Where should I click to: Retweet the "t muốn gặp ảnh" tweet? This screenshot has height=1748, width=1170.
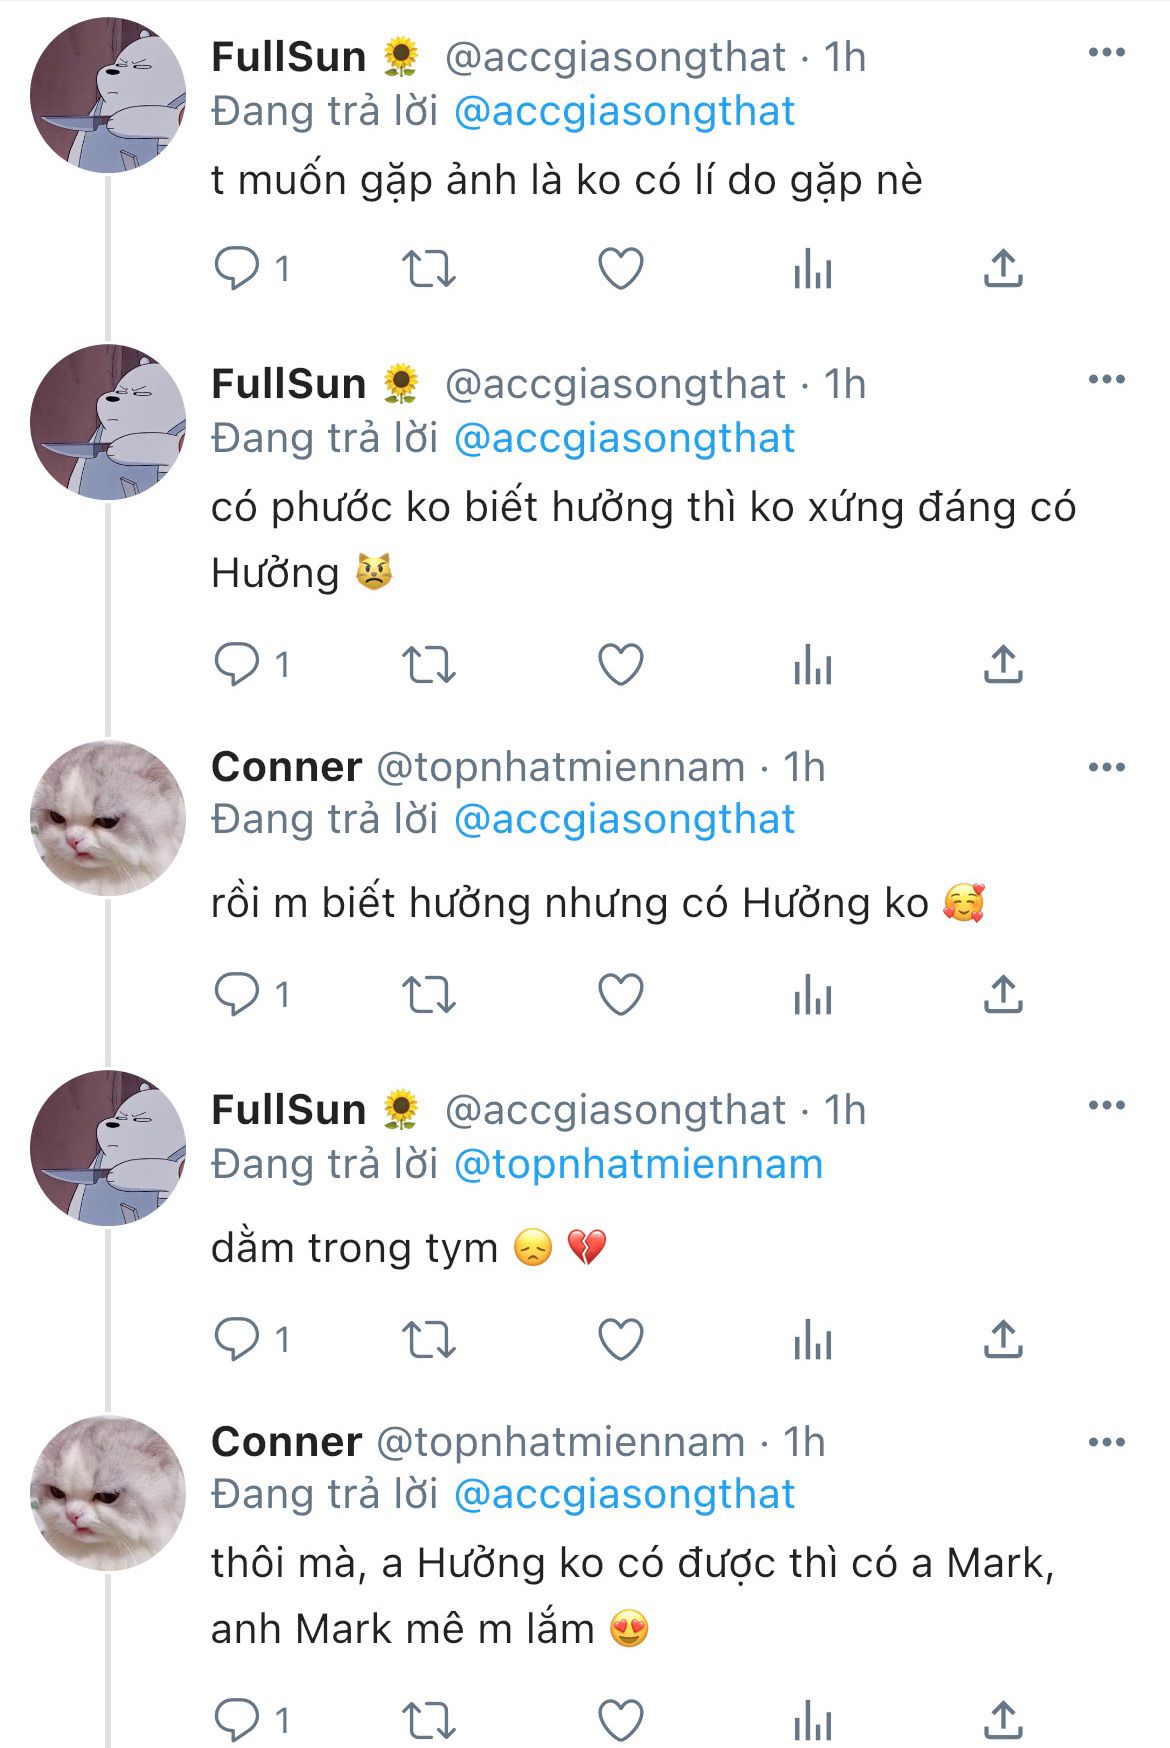(428, 269)
